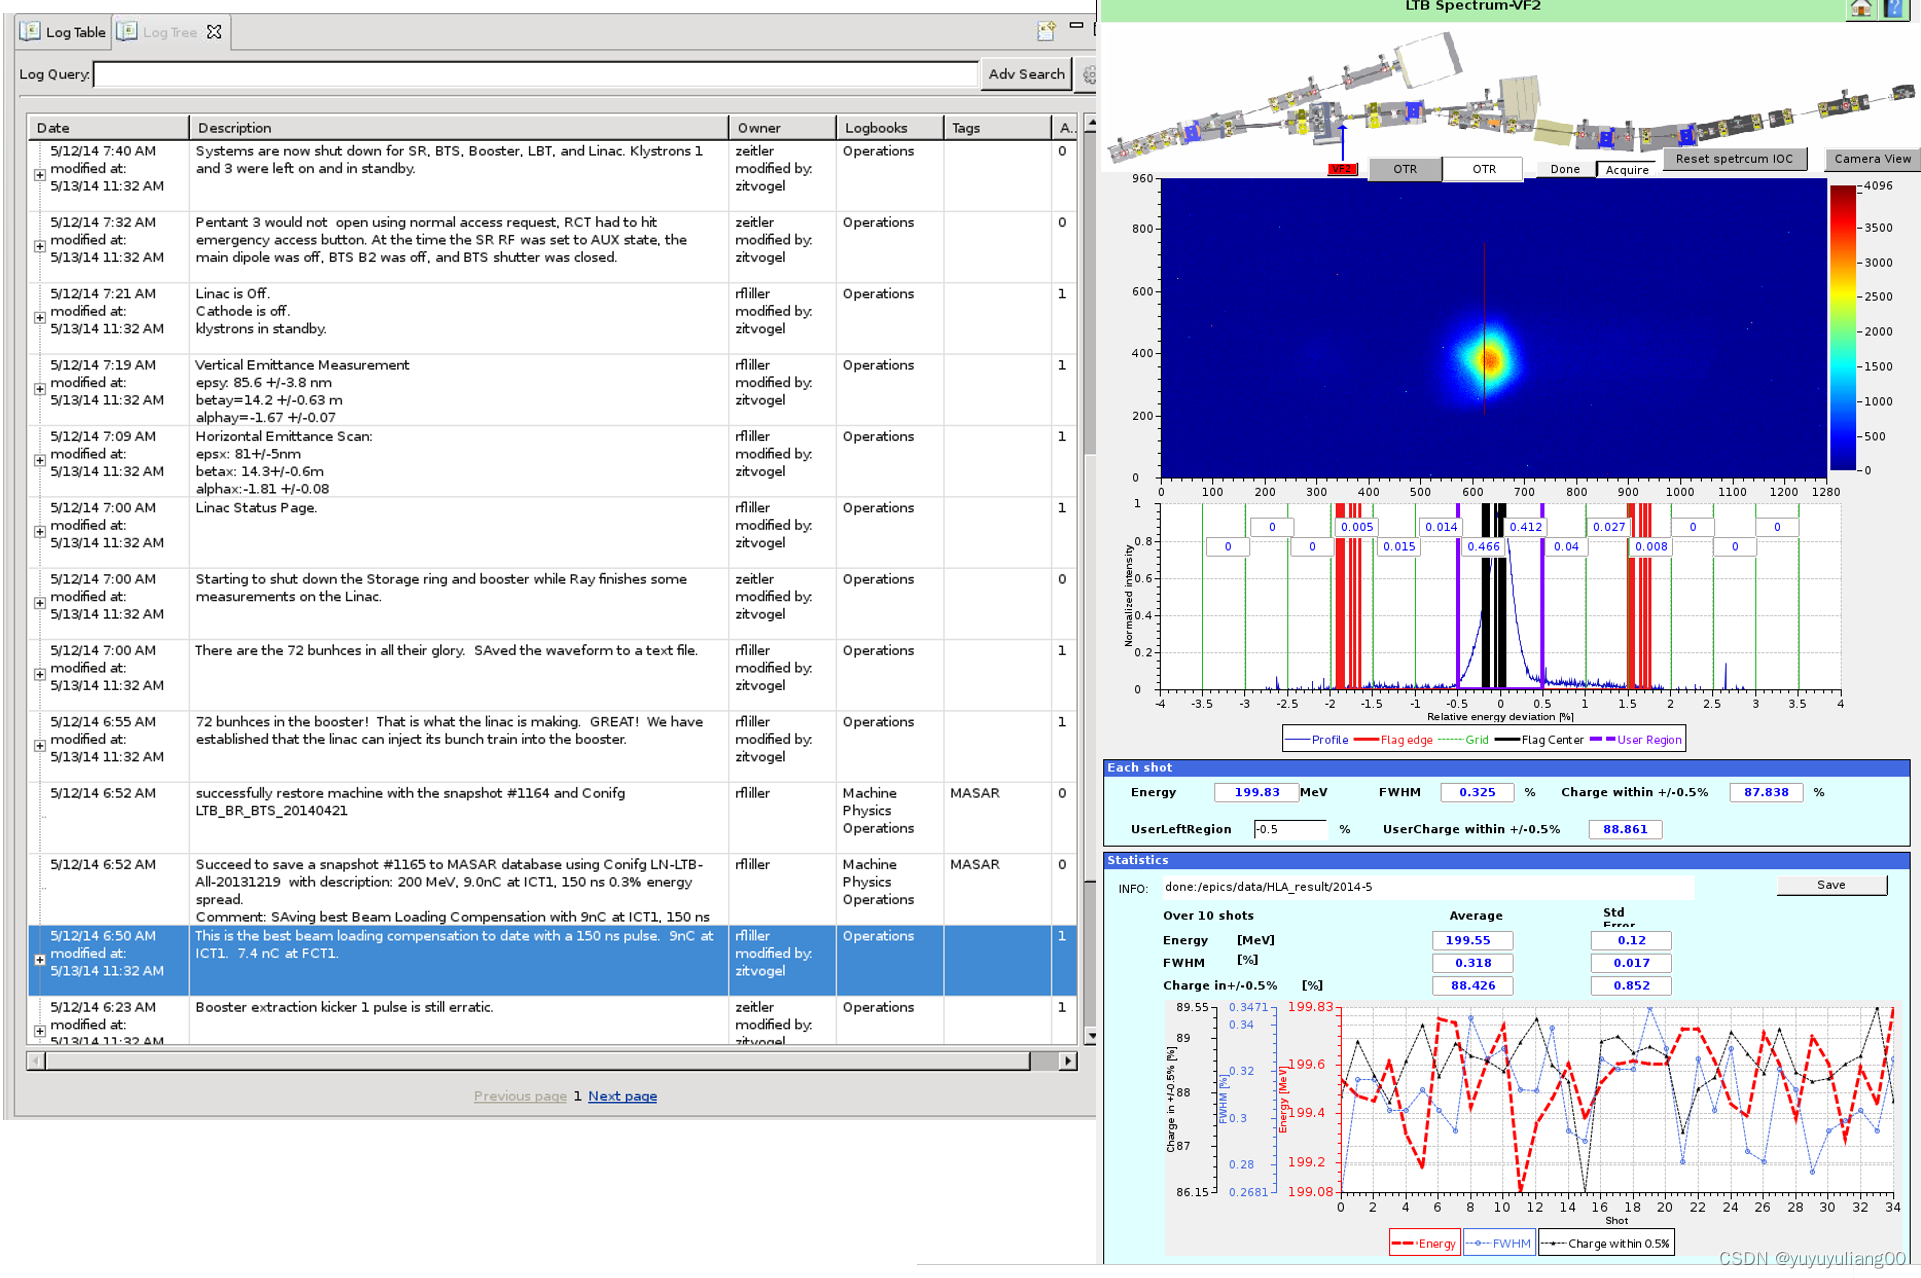Image resolution: width=1921 pixels, height=1278 pixels.
Task: Open the log query settings gear
Action: click(1089, 74)
